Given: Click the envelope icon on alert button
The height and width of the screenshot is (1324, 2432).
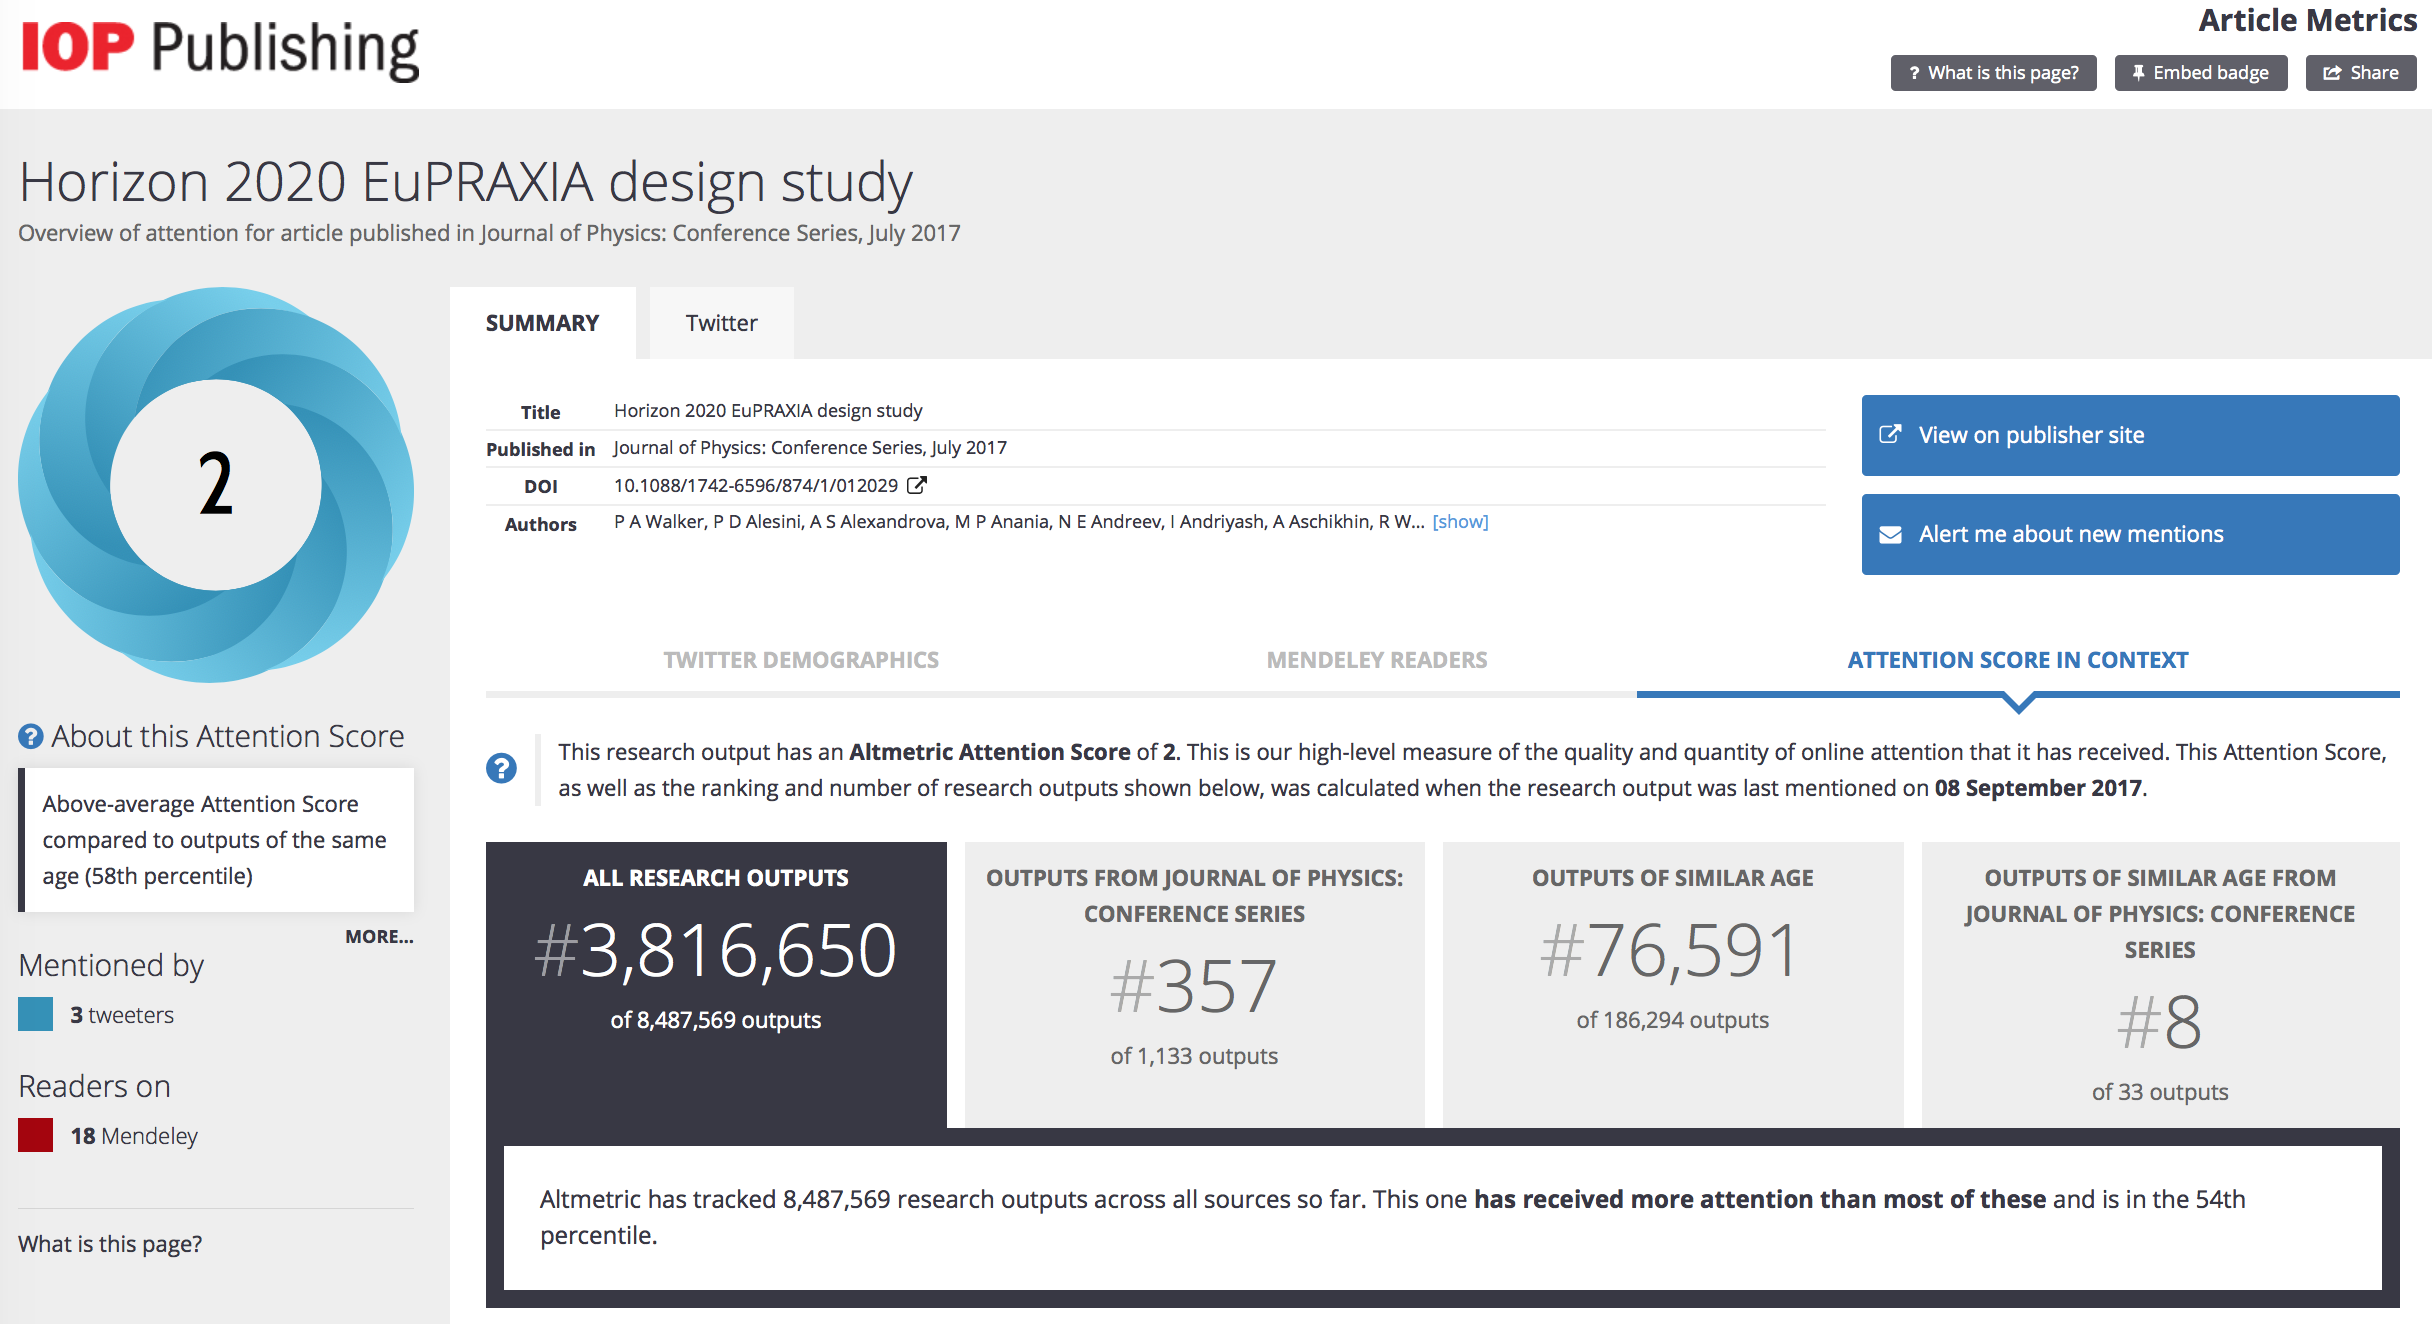Looking at the screenshot, I should click(1890, 535).
